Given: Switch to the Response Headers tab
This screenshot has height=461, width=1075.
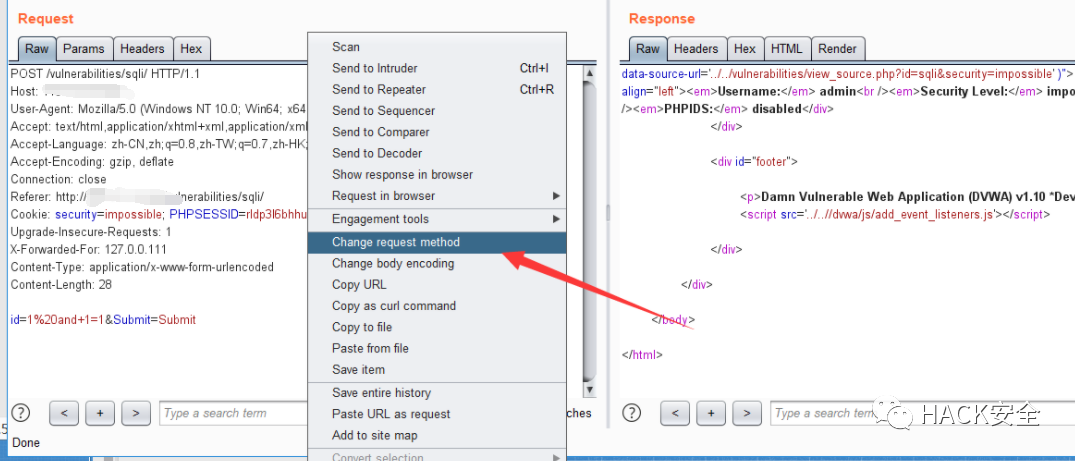Looking at the screenshot, I should tap(696, 49).
